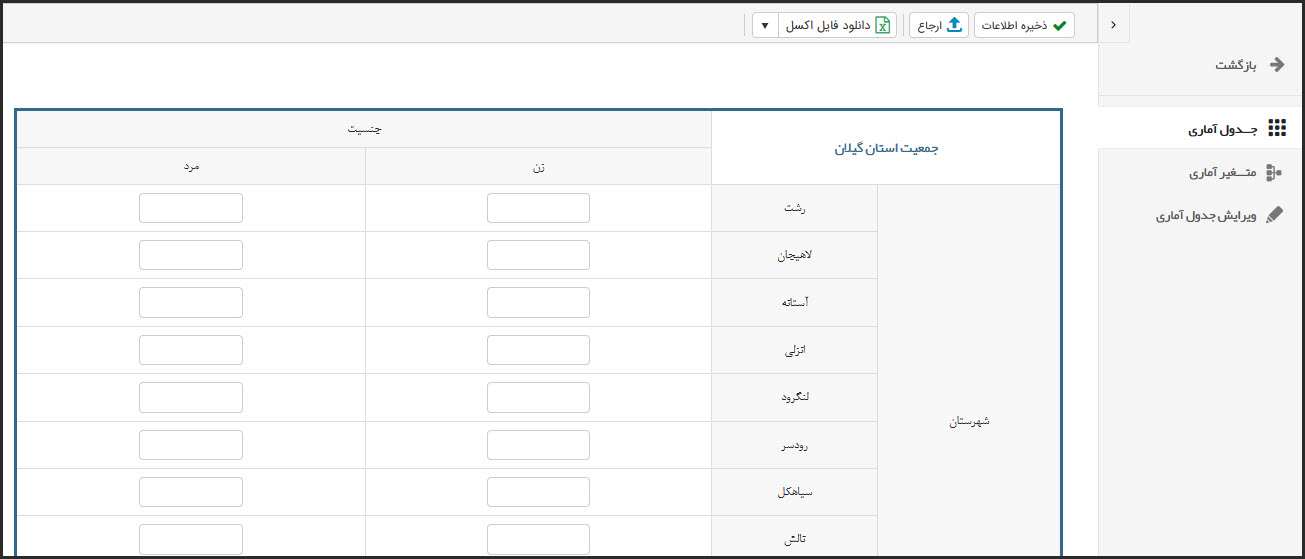The width and height of the screenshot is (1305, 559).
Task: Click the زن input field for رودسر
Action: pos(538,445)
